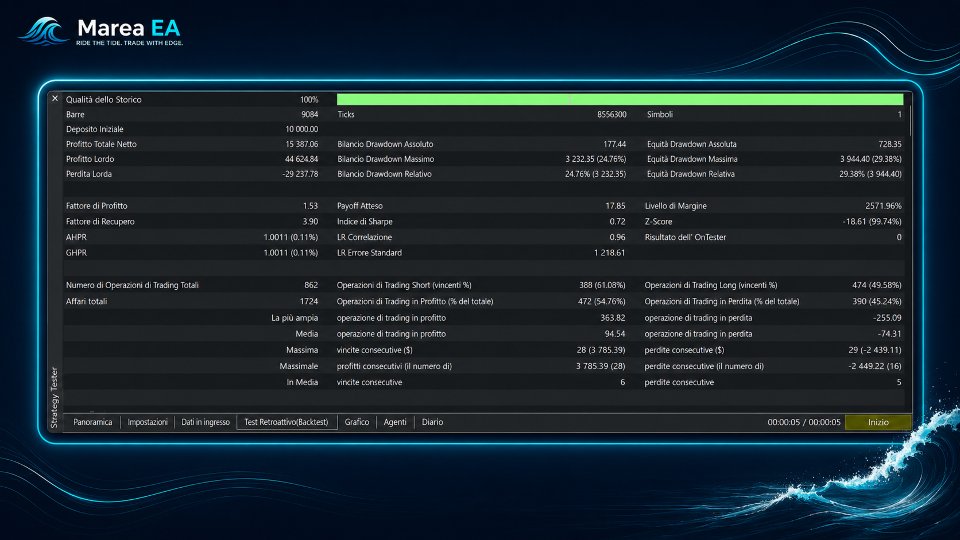Click the vertical scrollbar of the report
Viewport: 960px width, 540px height.
click(910, 121)
